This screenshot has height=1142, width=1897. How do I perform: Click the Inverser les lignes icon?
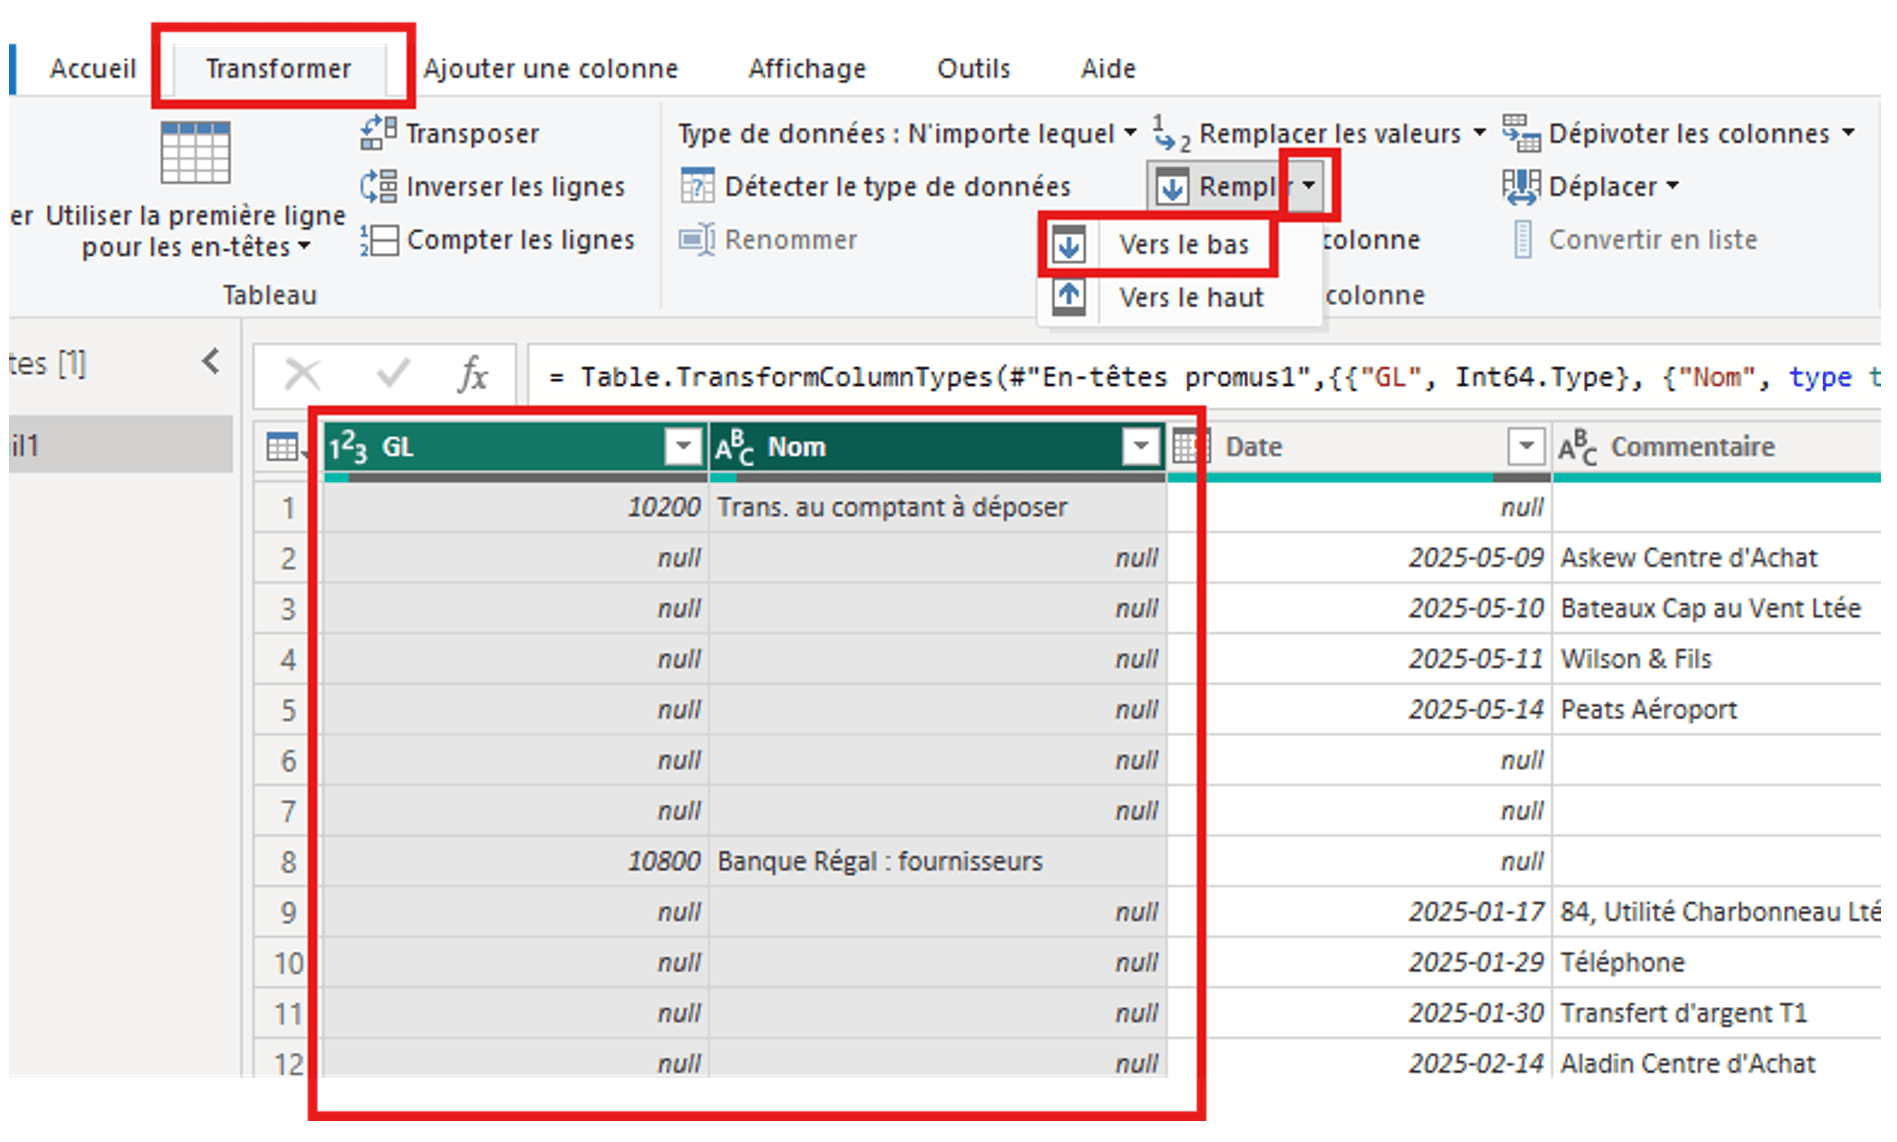pyautogui.click(x=378, y=187)
